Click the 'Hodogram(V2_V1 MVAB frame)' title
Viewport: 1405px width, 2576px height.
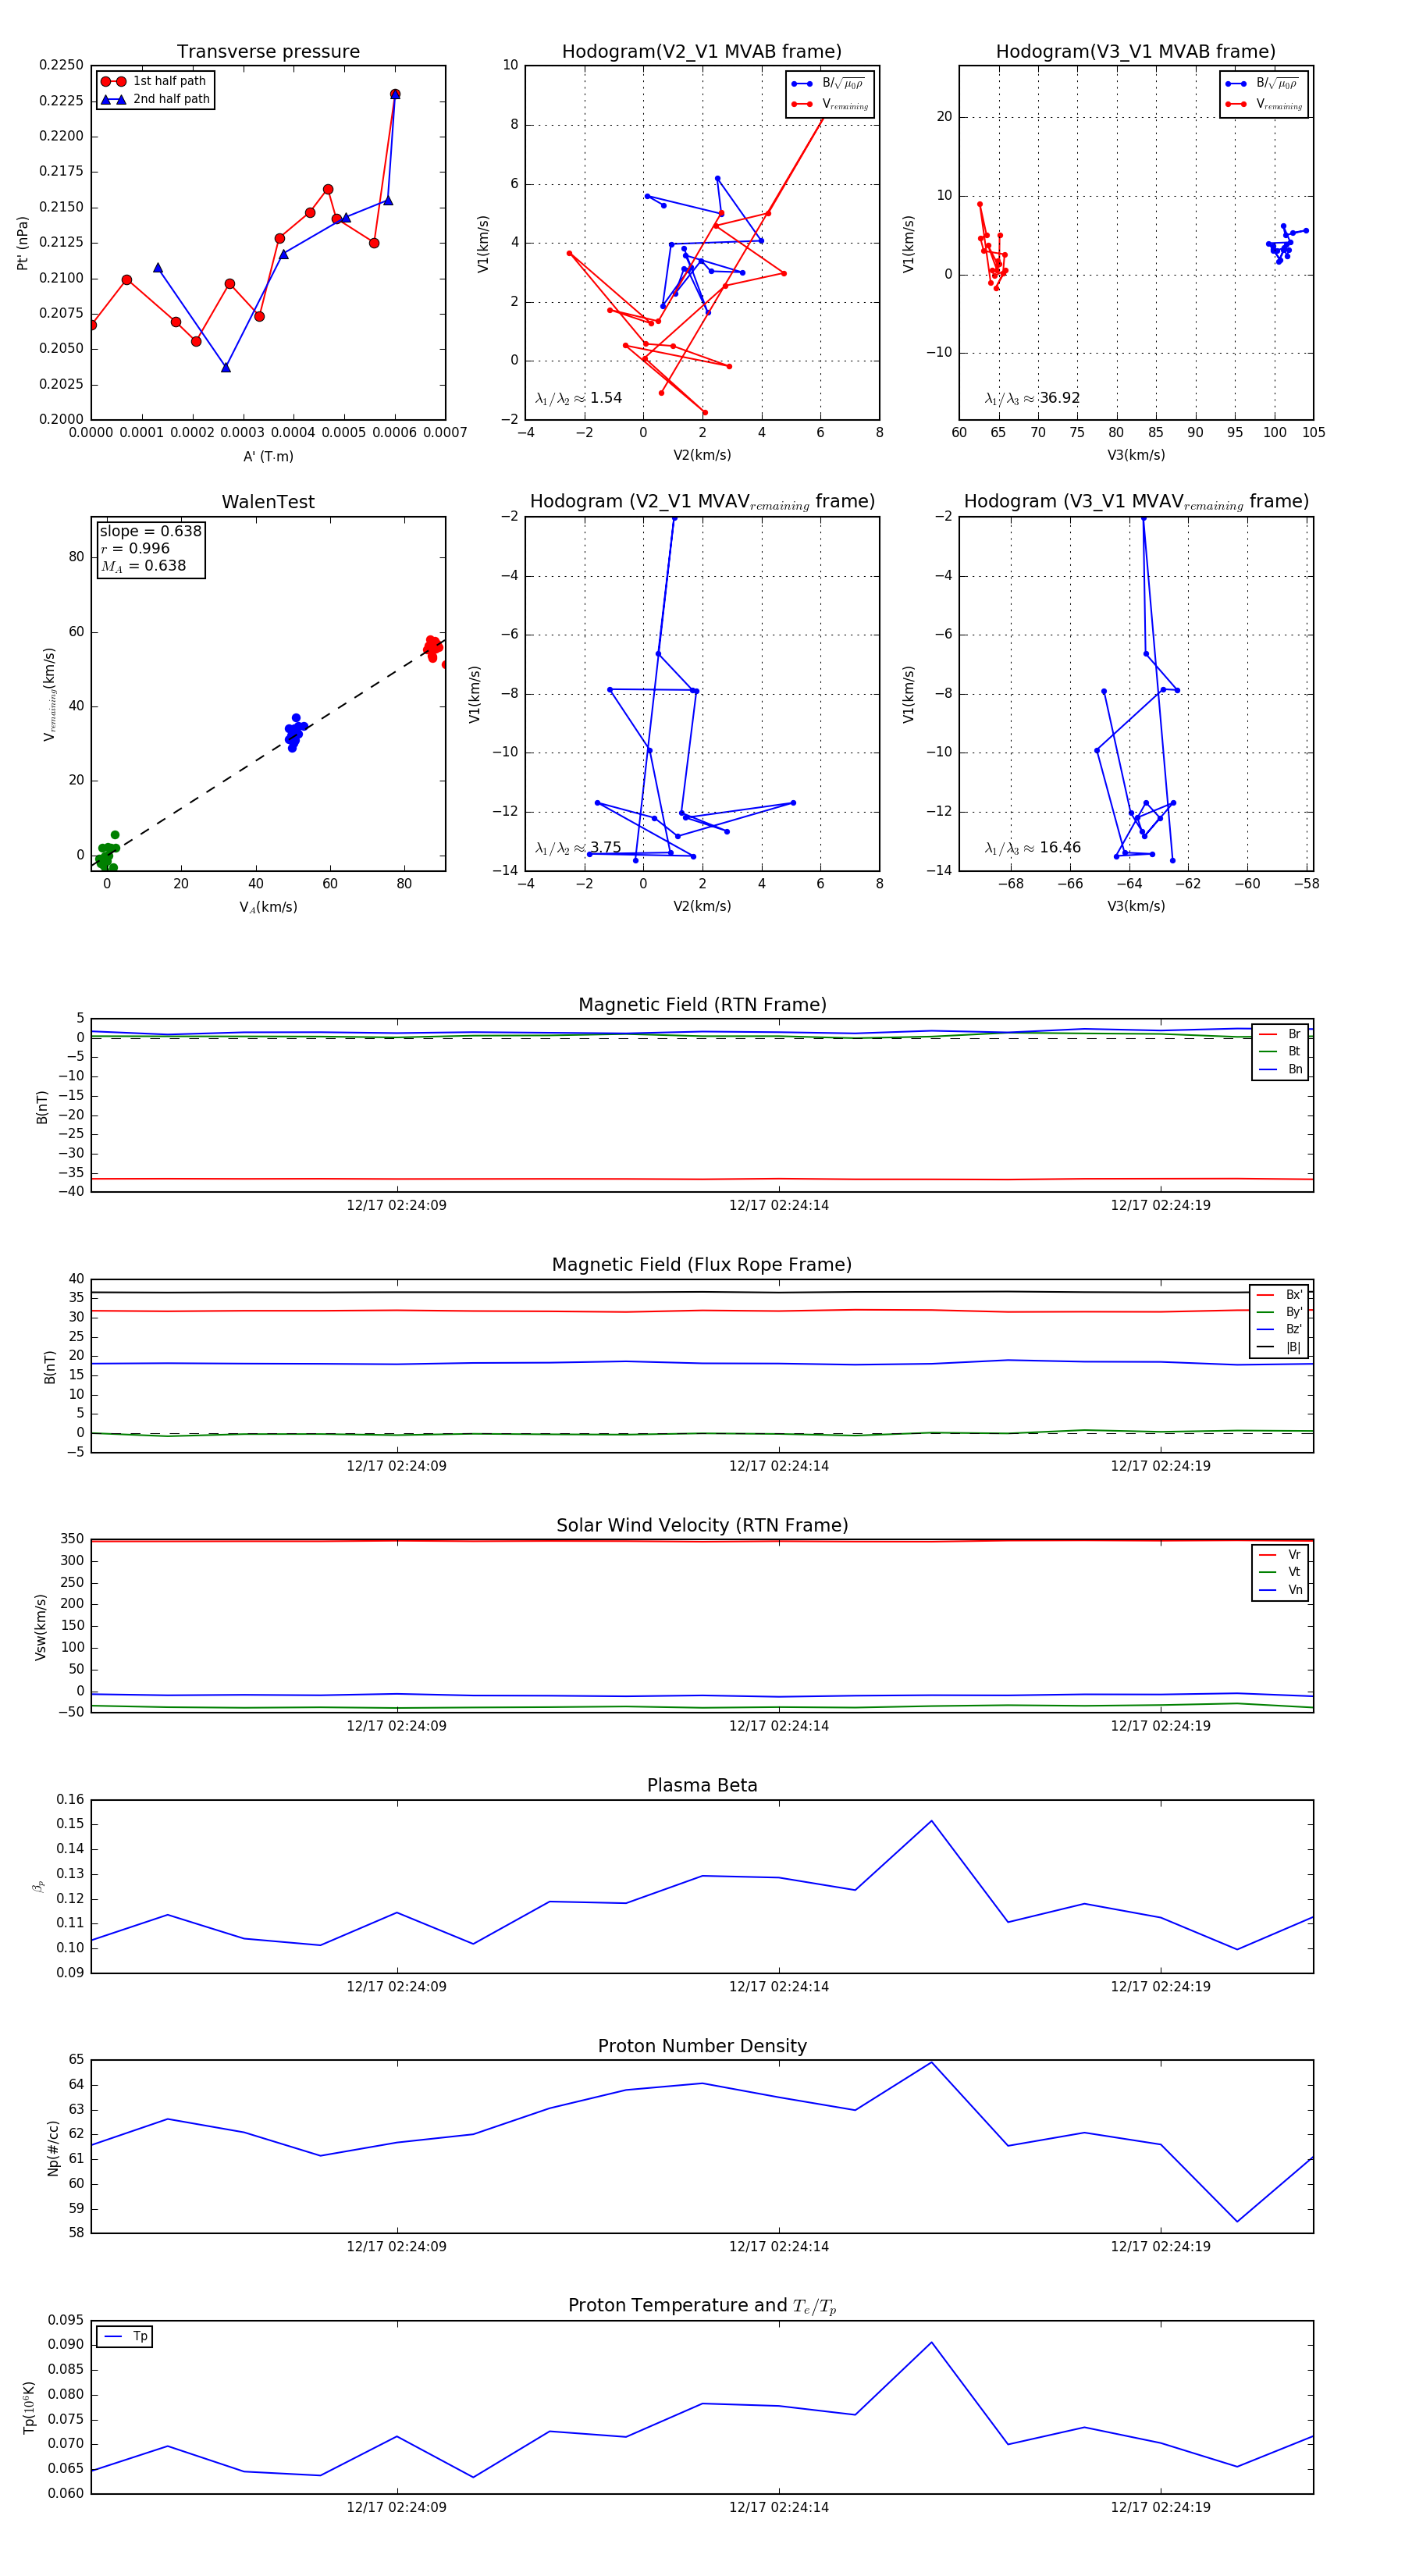(x=701, y=51)
